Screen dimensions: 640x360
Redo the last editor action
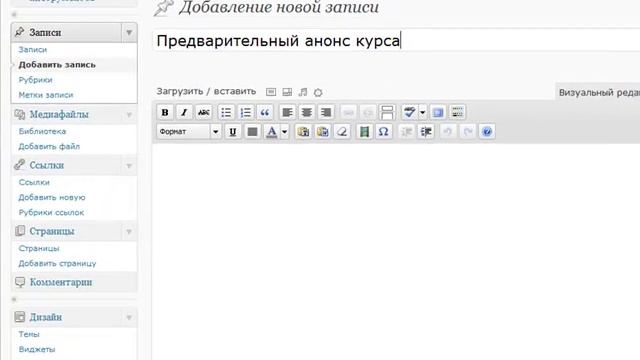[x=467, y=131]
